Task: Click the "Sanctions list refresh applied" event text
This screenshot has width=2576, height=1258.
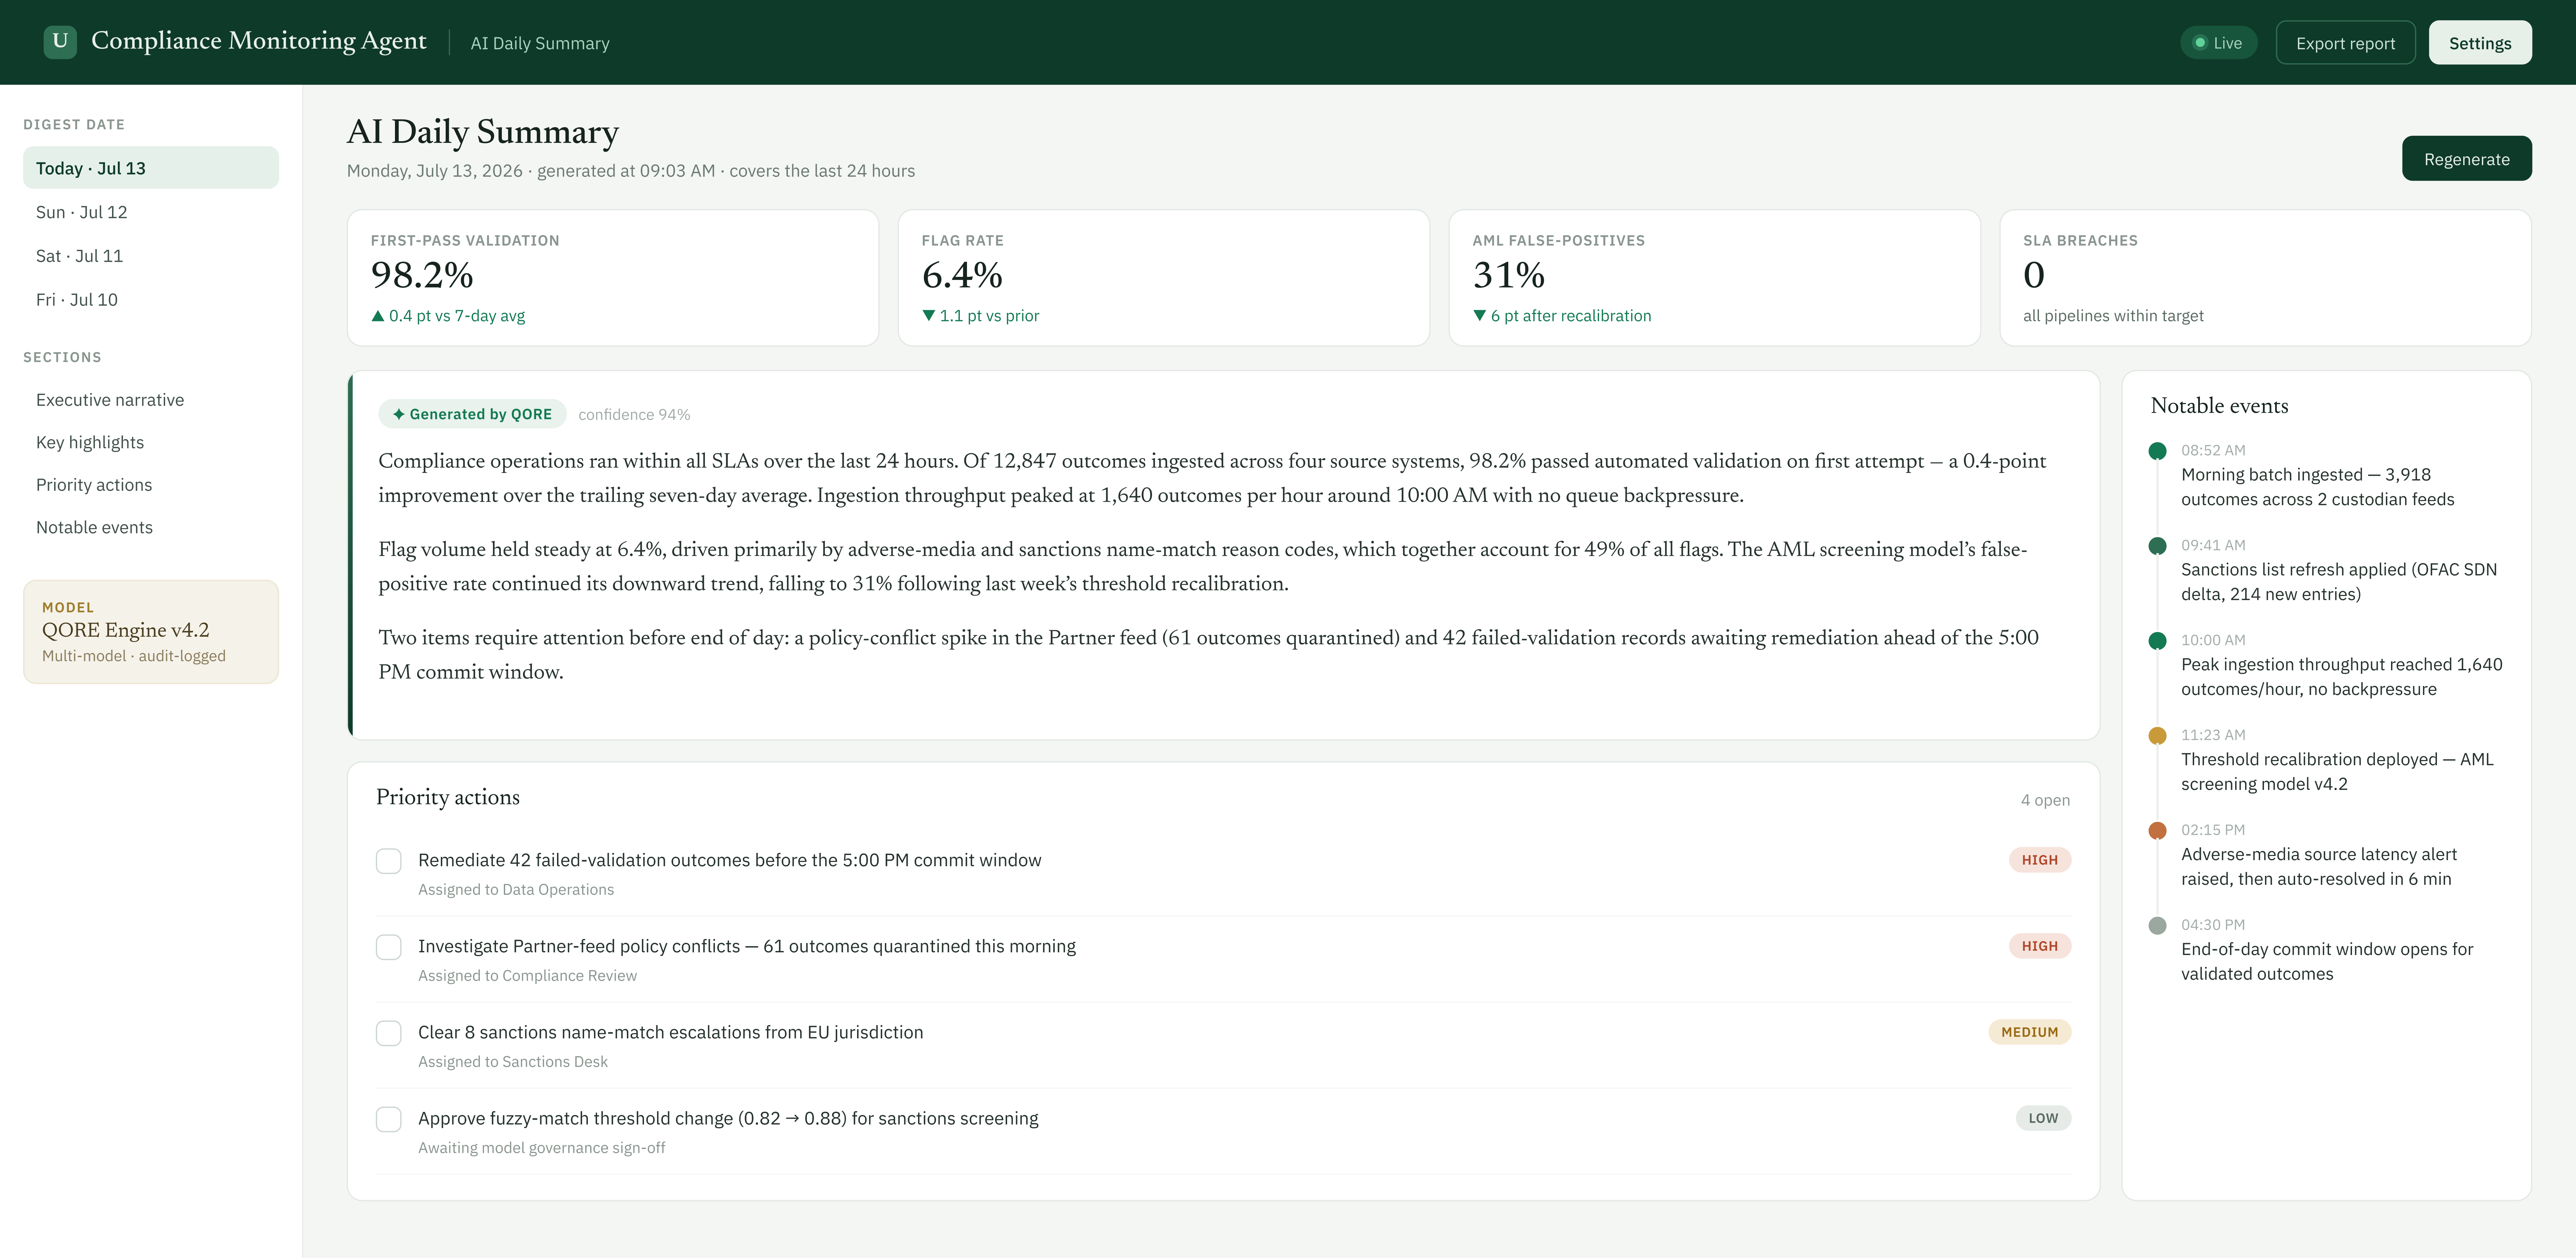Action: tap(2339, 582)
